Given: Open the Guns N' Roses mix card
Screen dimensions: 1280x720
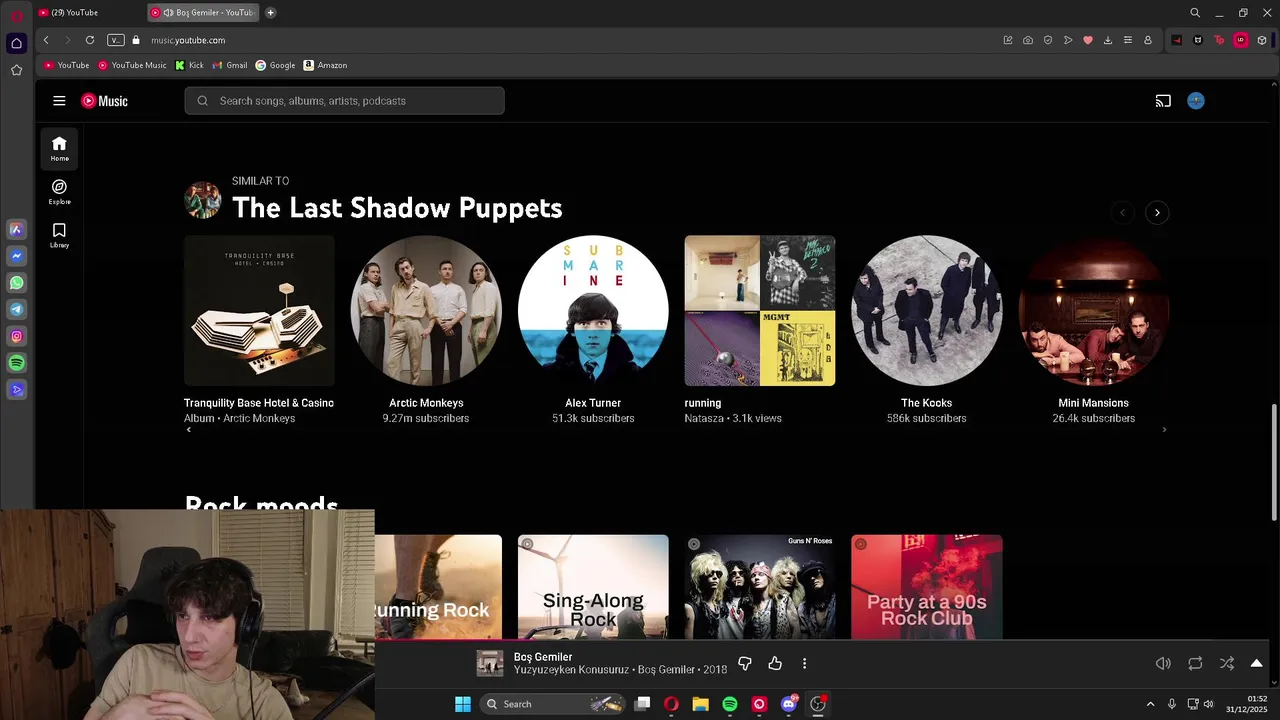Looking at the screenshot, I should point(760,587).
